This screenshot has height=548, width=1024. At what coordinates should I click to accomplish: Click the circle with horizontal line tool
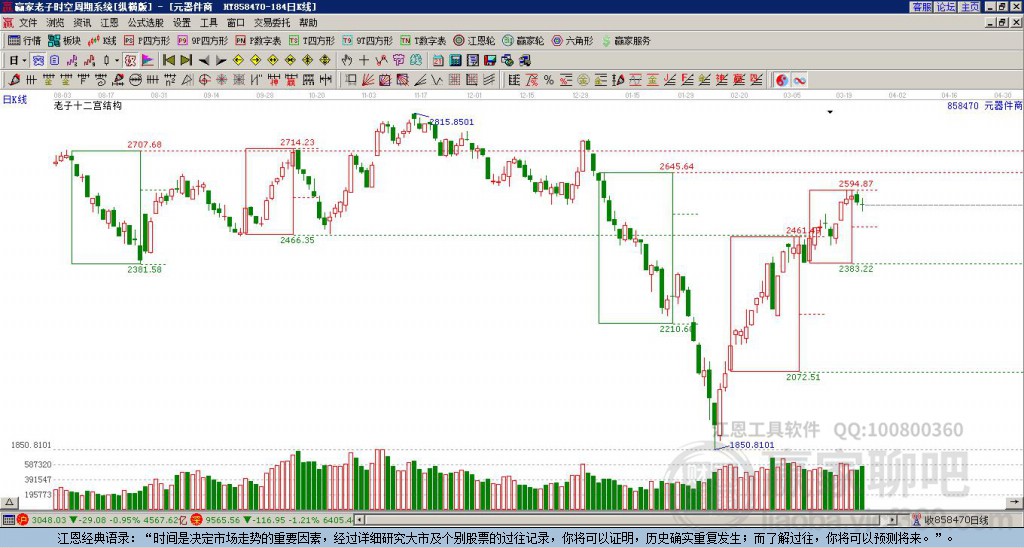pos(135,80)
